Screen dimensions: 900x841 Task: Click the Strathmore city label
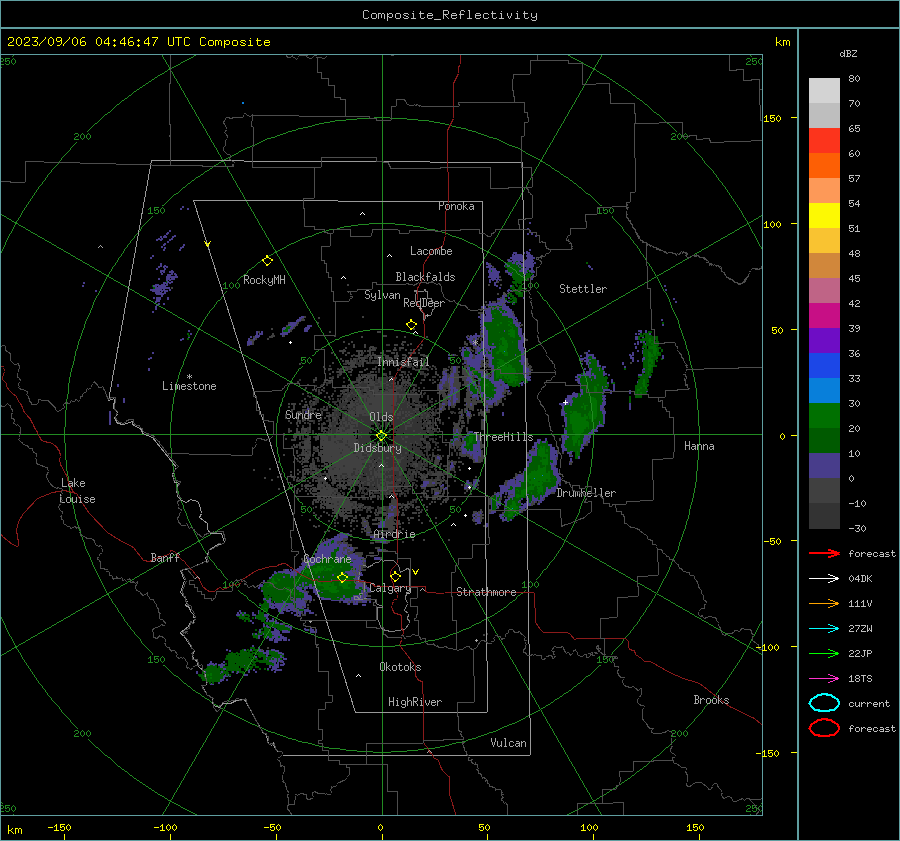486,592
